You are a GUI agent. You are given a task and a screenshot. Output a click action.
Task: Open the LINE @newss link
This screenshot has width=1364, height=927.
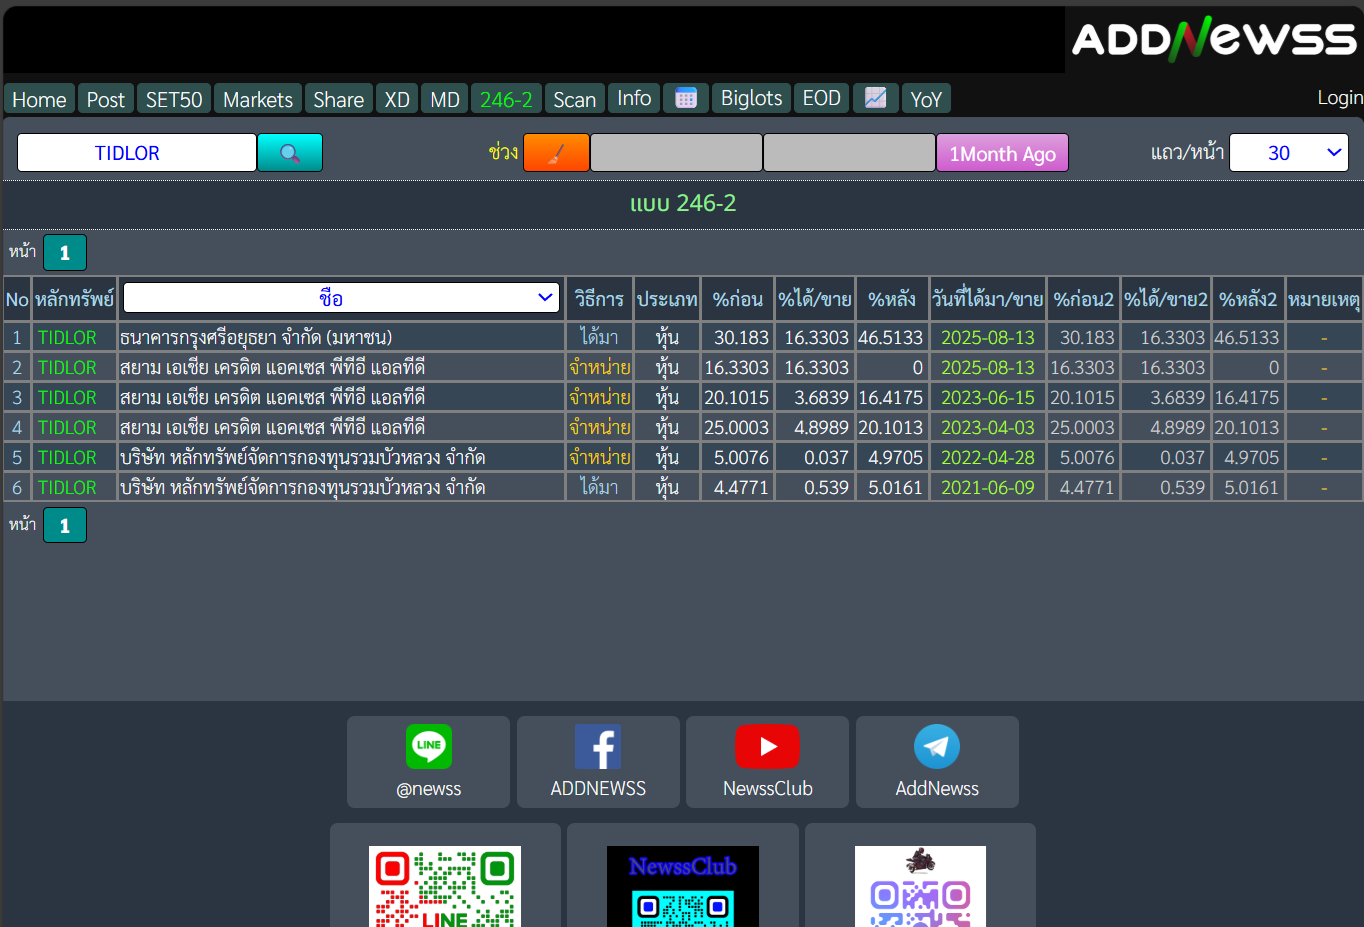coord(429,762)
